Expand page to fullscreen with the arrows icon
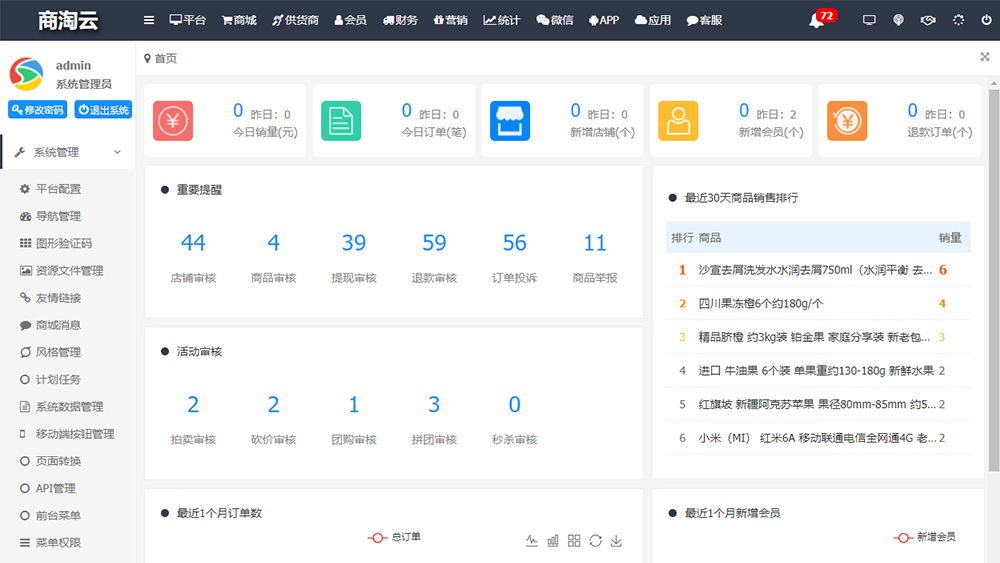Viewport: 1000px width, 563px height. [985, 57]
